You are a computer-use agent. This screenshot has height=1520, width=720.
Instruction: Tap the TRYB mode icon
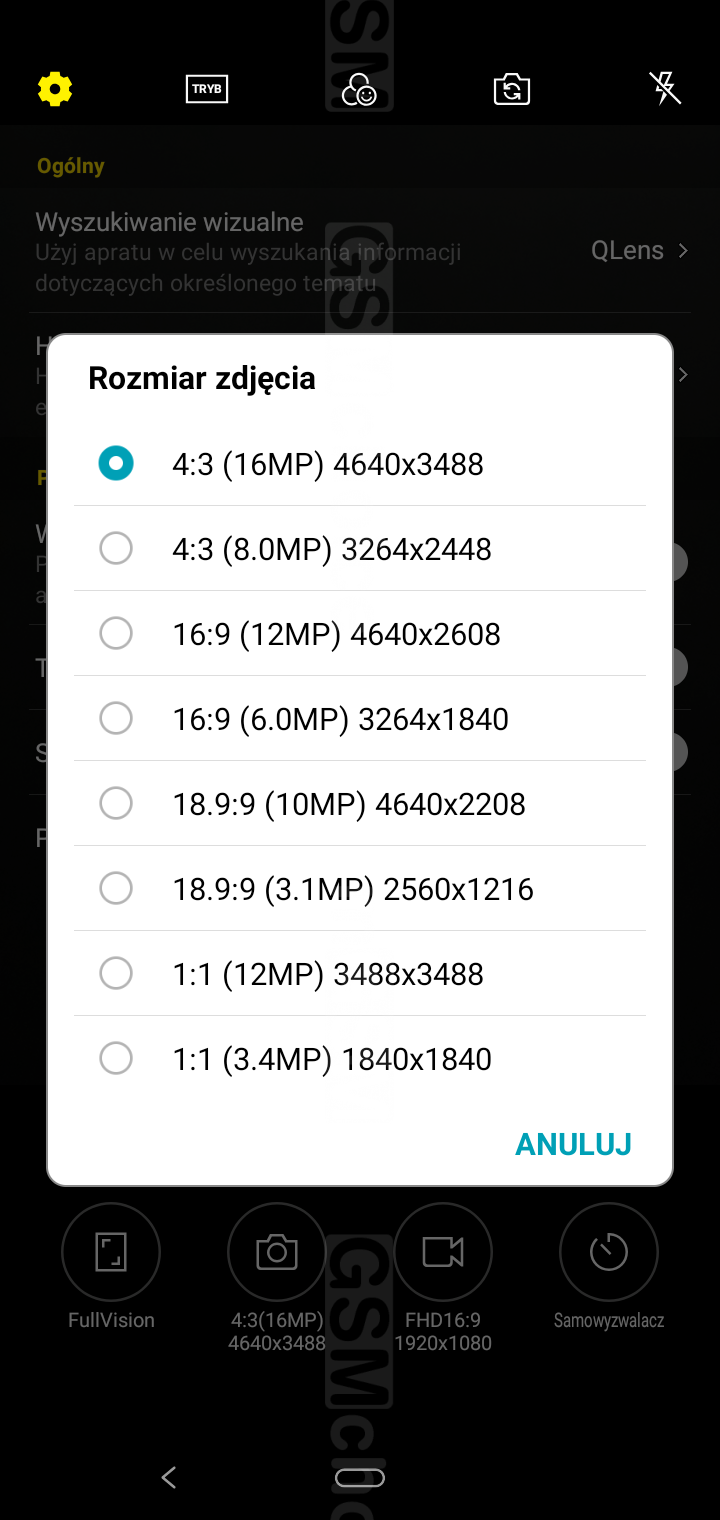pos(207,90)
